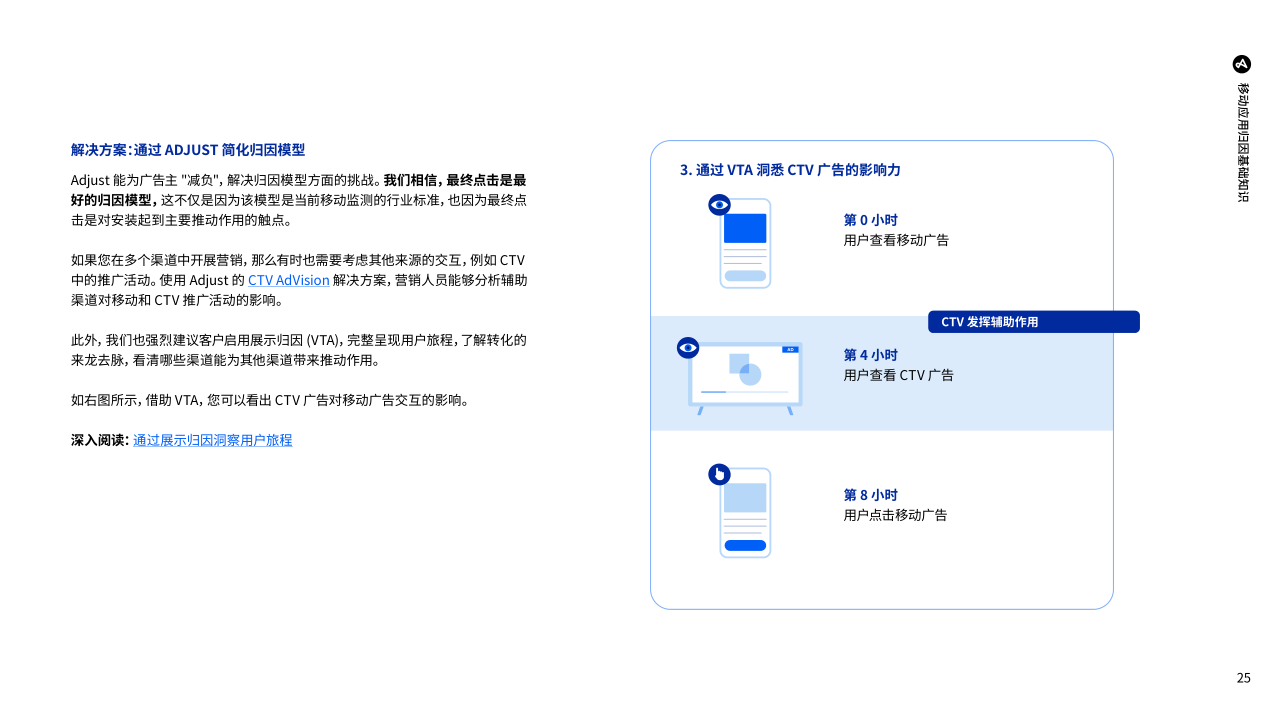Click the page number 25
Image resolution: width=1280 pixels, height=720 pixels.
coord(1244,678)
